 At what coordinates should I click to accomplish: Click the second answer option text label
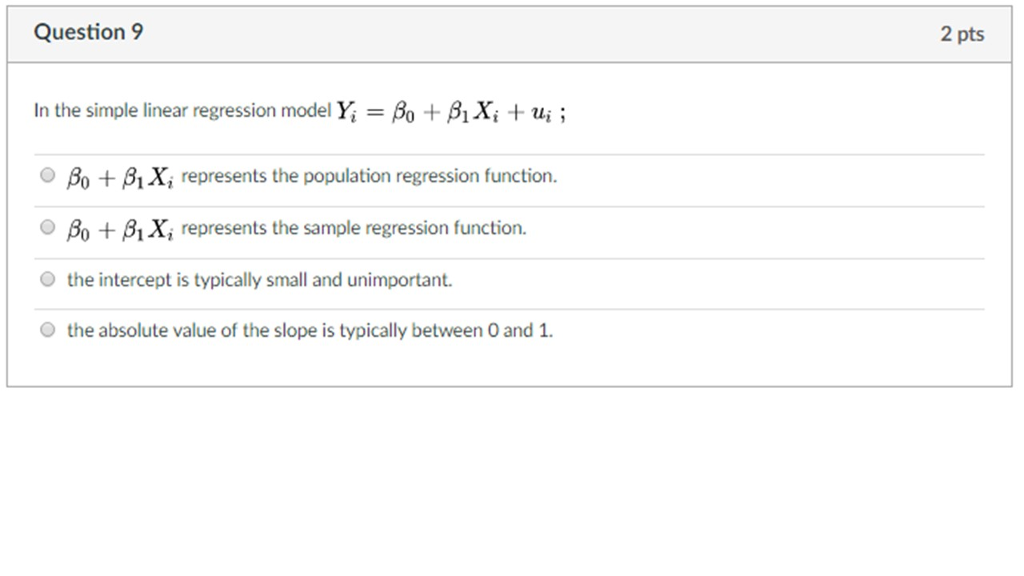tap(300, 226)
